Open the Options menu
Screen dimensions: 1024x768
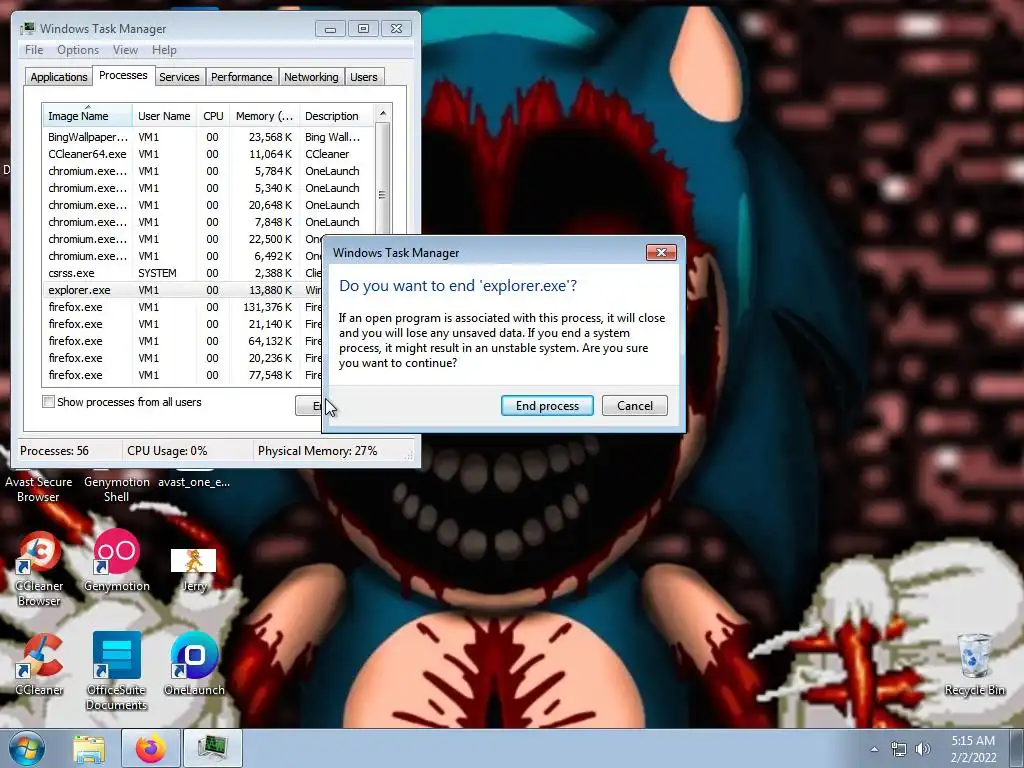78,50
